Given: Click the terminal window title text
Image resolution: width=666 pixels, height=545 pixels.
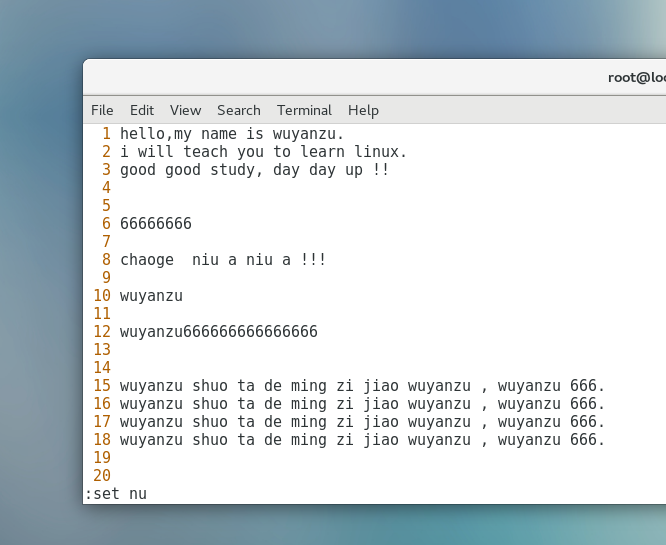Looking at the screenshot, I should click(x=636, y=77).
